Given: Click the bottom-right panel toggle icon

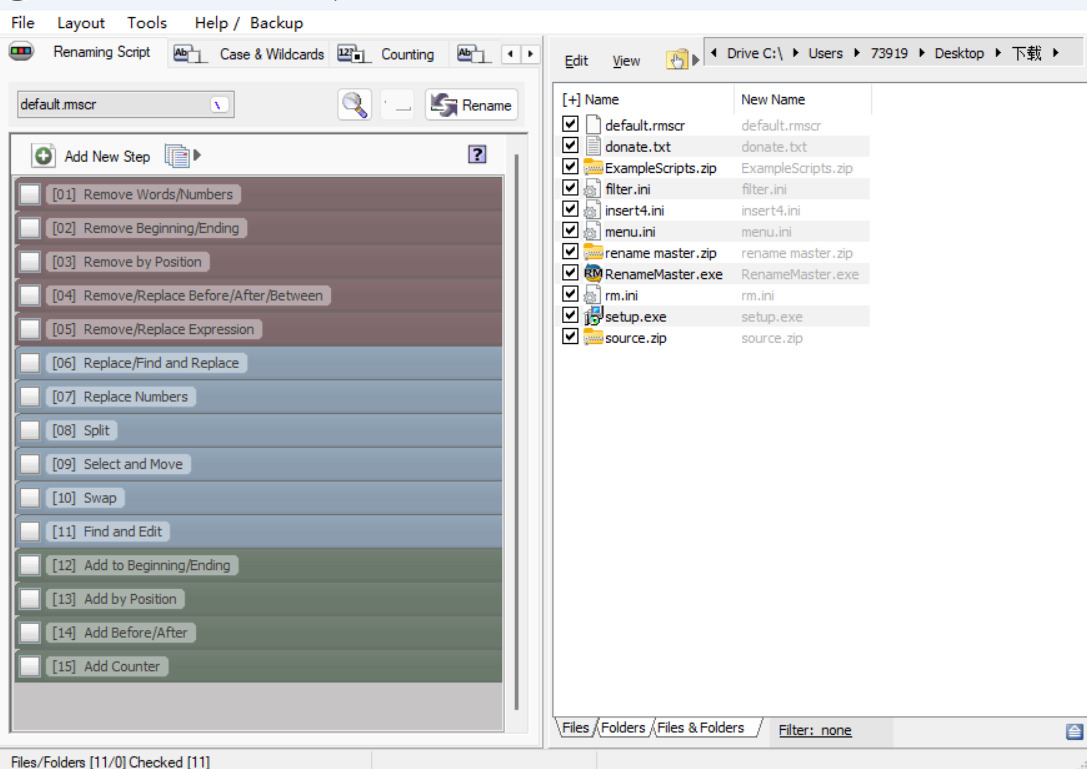Looking at the screenshot, I should coord(1075,731).
